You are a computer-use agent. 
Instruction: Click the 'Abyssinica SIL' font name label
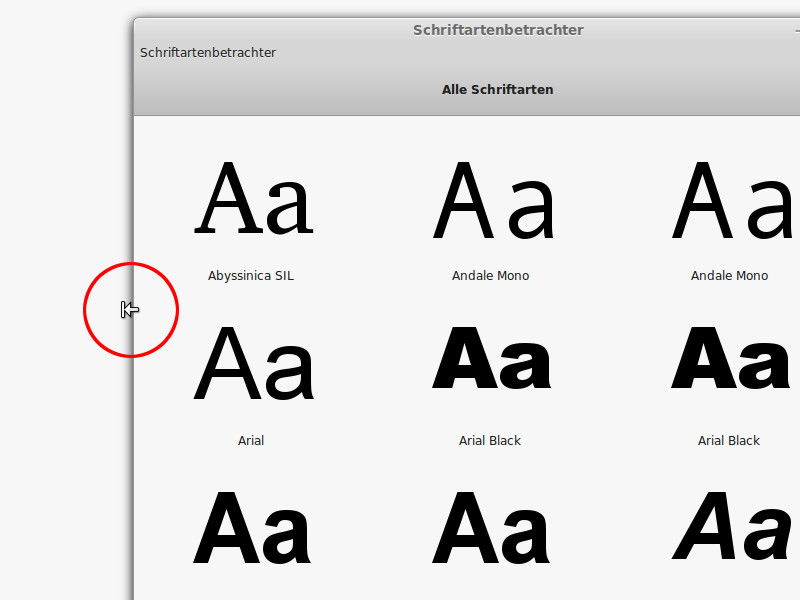click(x=251, y=276)
